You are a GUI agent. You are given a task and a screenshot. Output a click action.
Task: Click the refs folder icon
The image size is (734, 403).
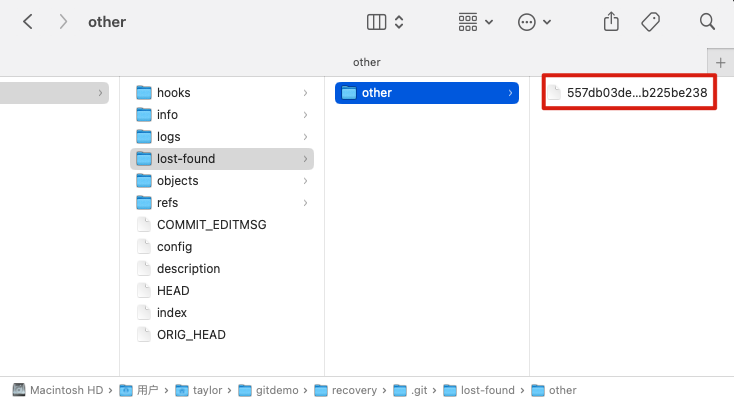[144, 203]
